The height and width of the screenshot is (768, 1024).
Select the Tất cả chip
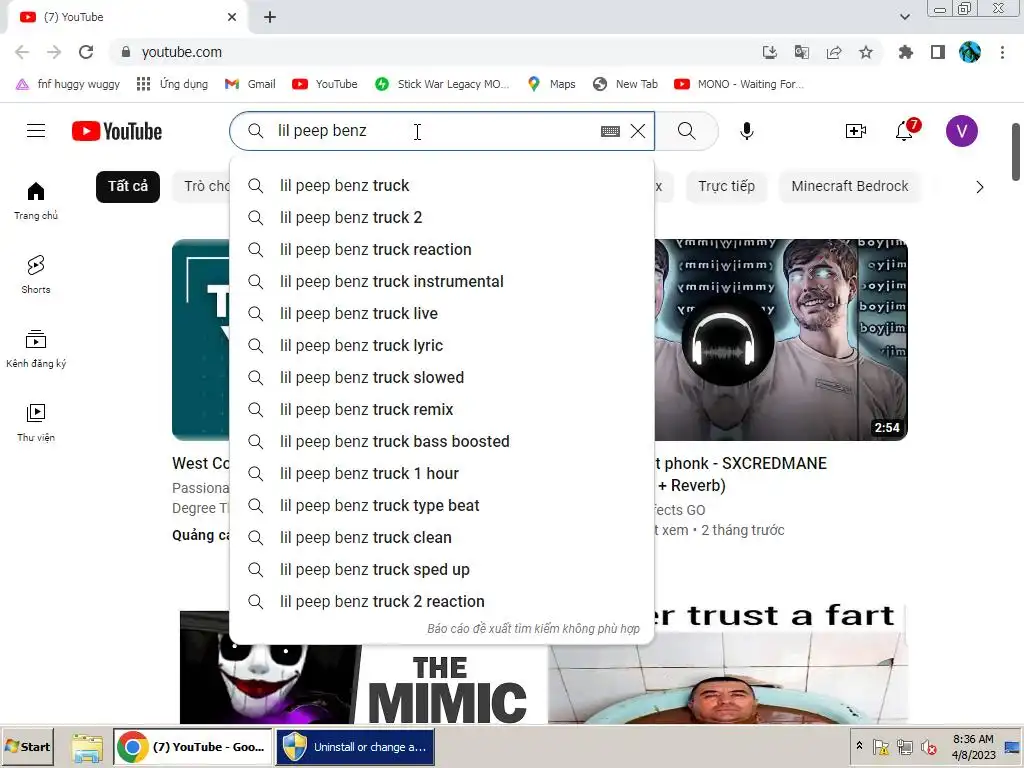(128, 186)
